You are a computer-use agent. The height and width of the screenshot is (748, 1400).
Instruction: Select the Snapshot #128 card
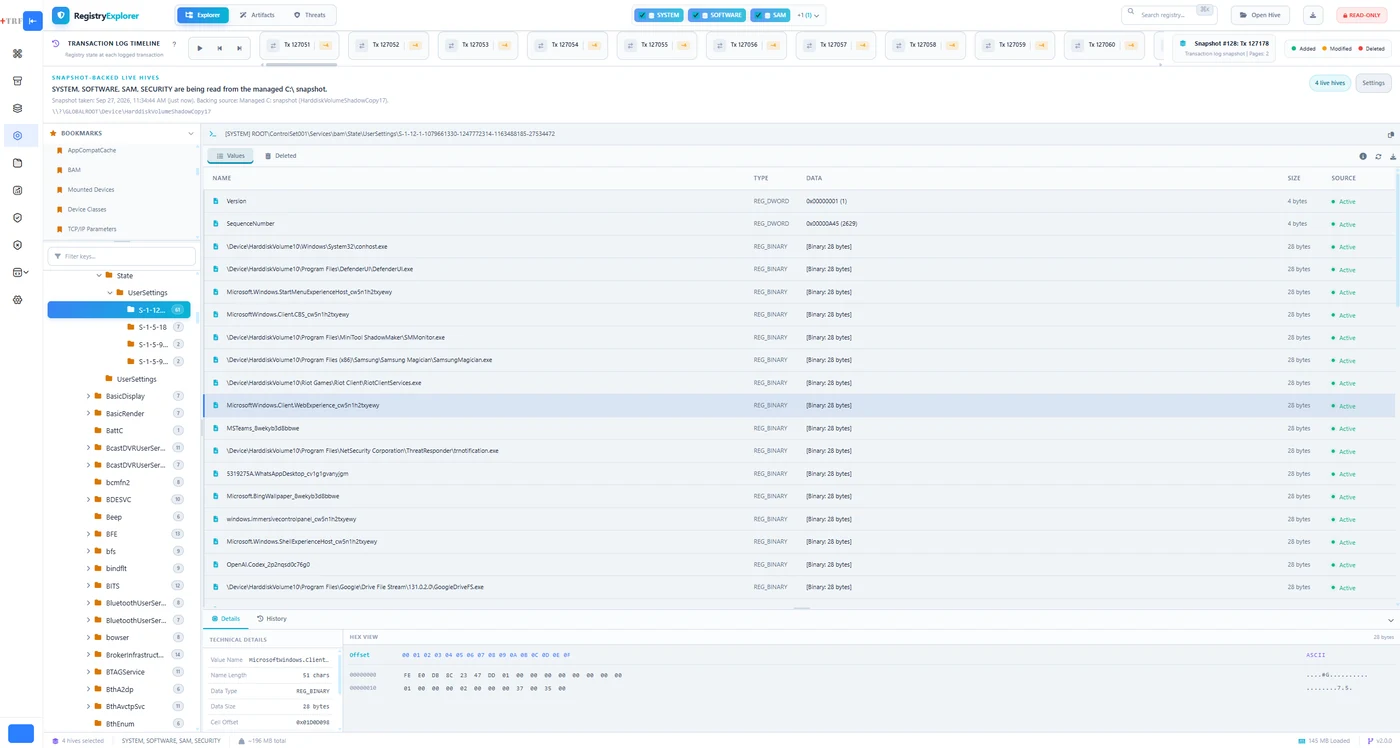[1224, 48]
